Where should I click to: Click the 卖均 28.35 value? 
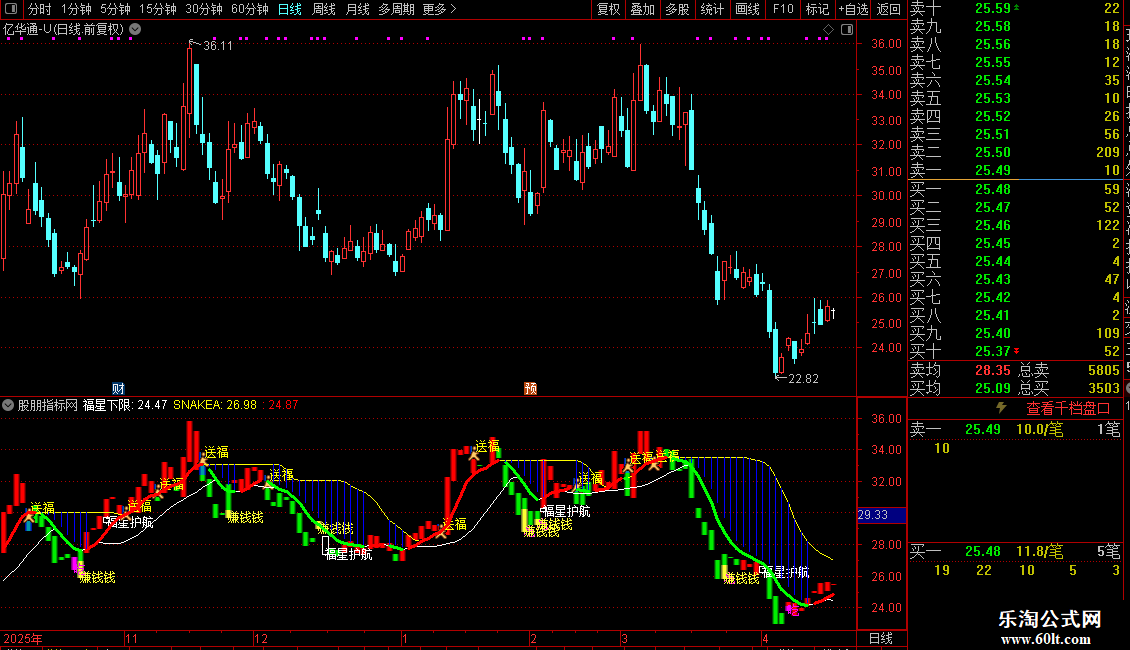[x=993, y=370]
